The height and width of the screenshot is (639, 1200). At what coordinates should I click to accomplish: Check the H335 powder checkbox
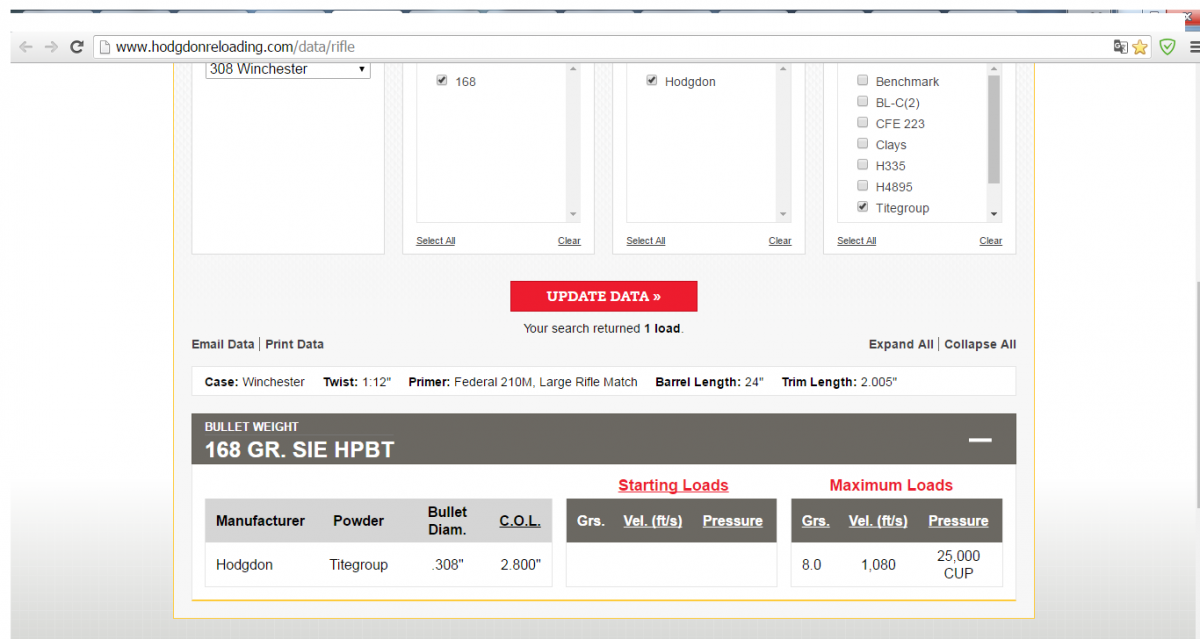coord(863,165)
